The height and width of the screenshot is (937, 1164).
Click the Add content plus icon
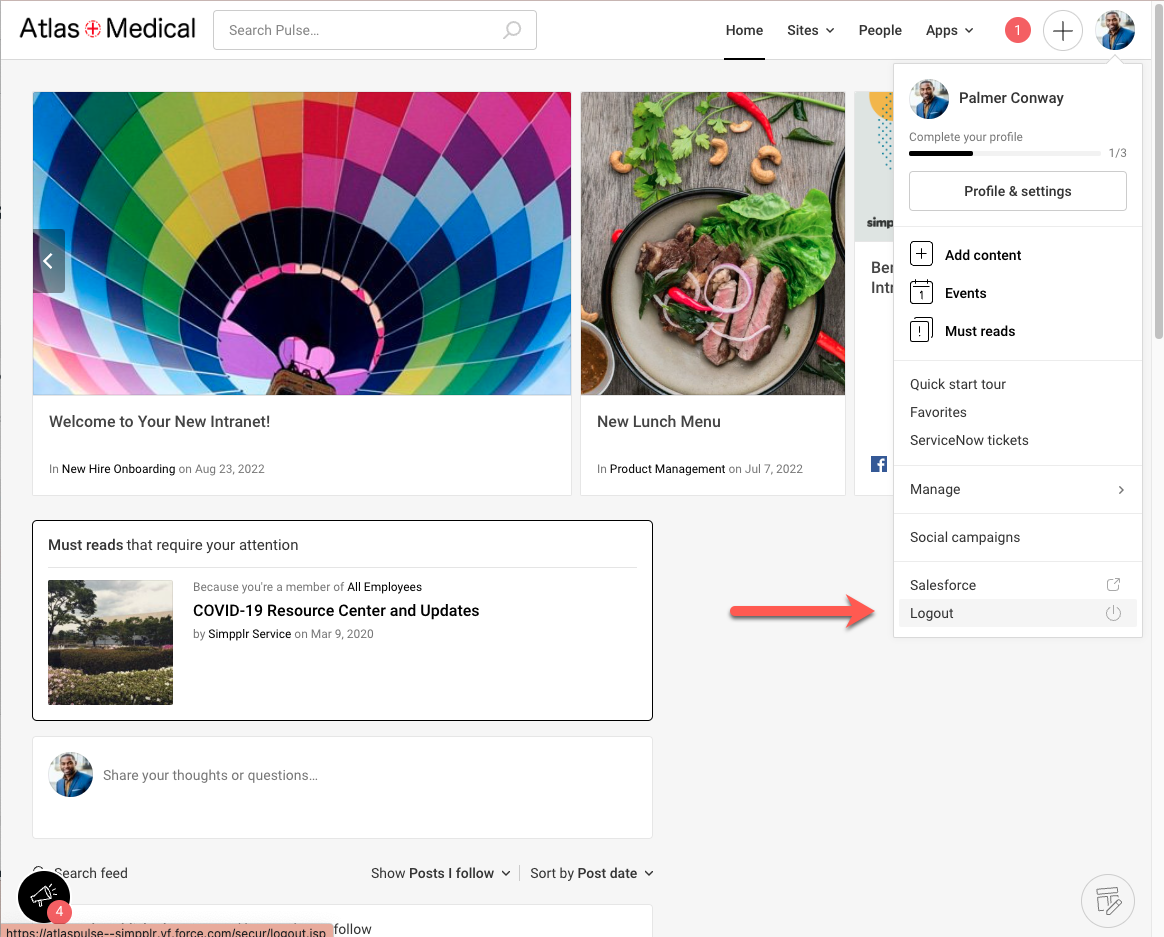point(921,254)
